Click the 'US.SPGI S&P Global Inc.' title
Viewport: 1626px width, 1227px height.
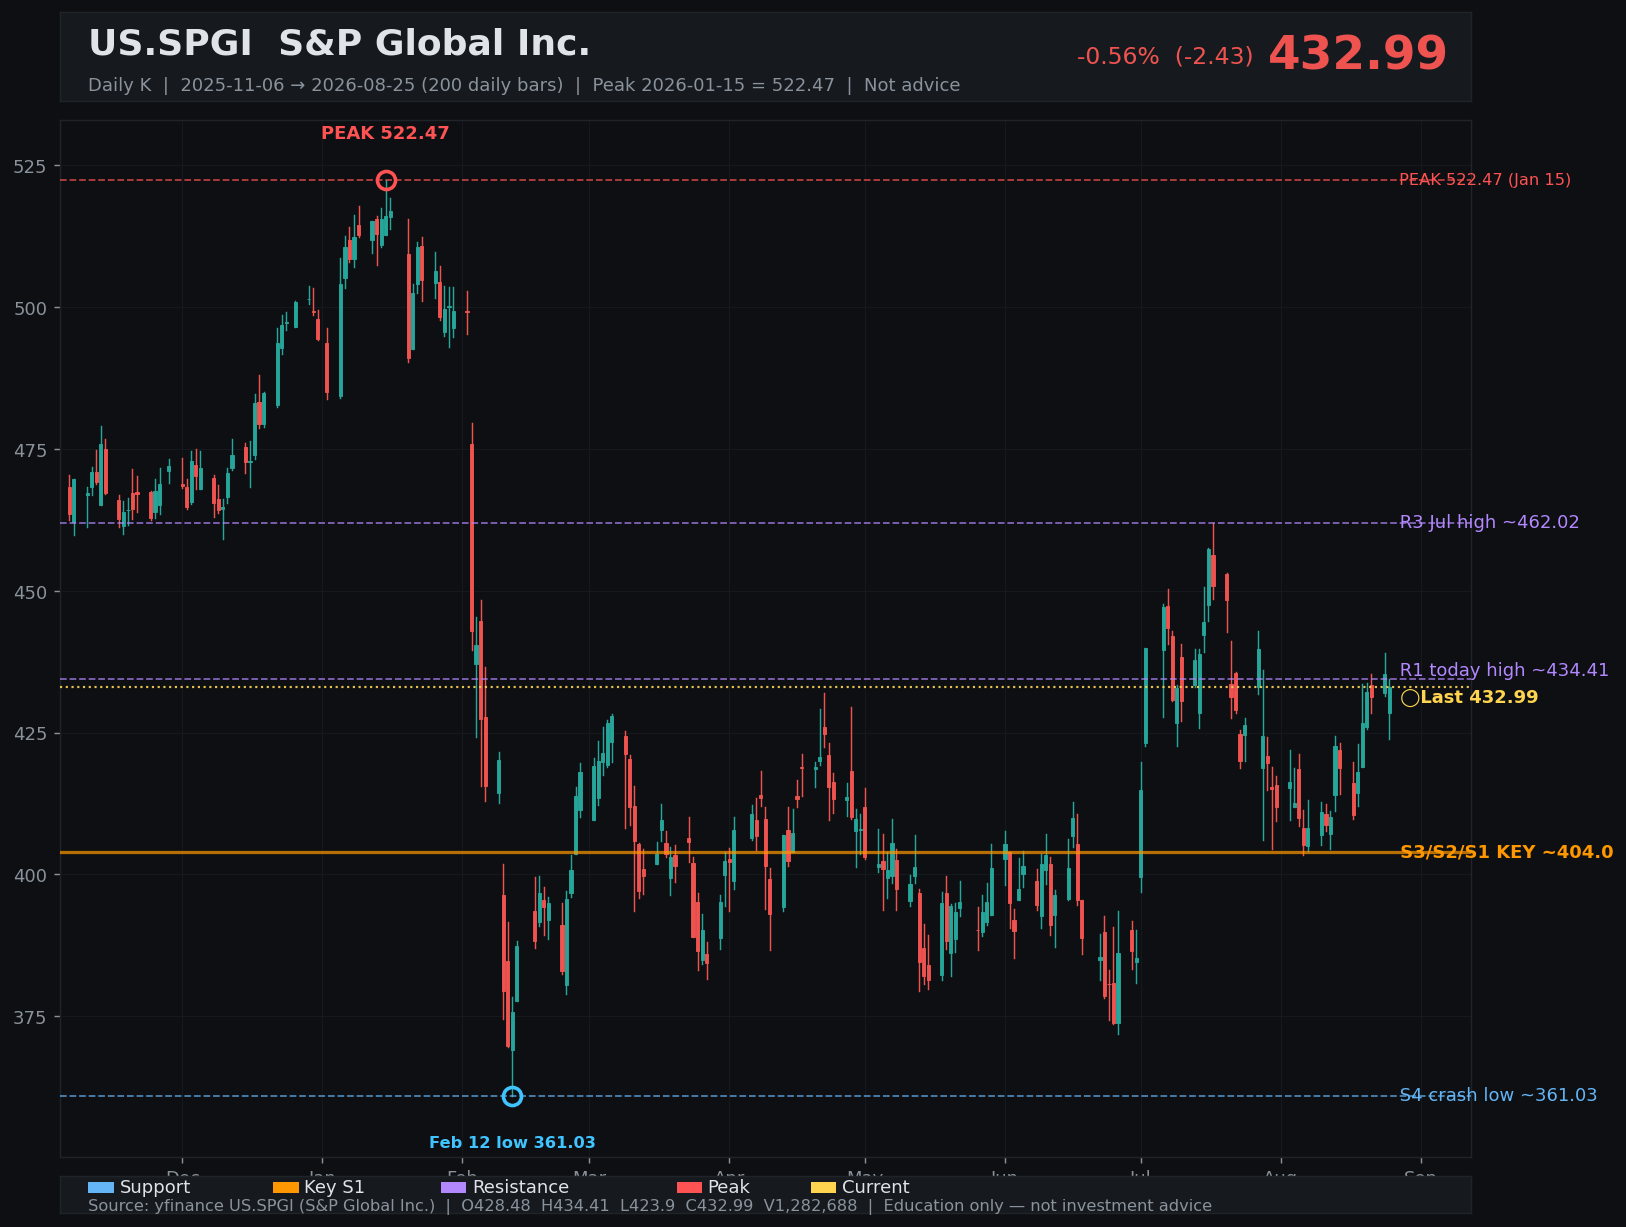[x=339, y=44]
